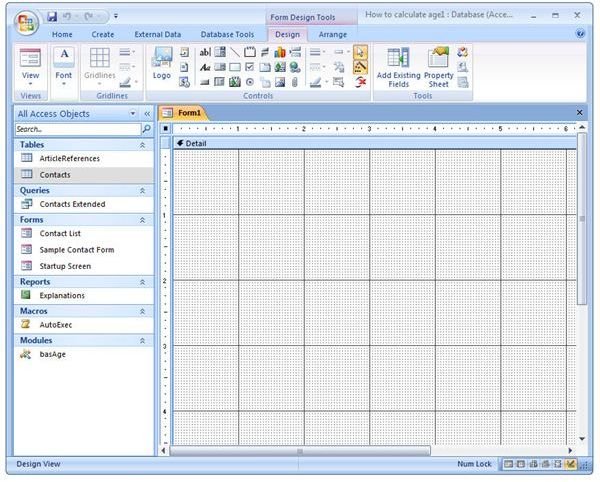
Task: Click the Save icon in Quick Access
Action: (52, 16)
